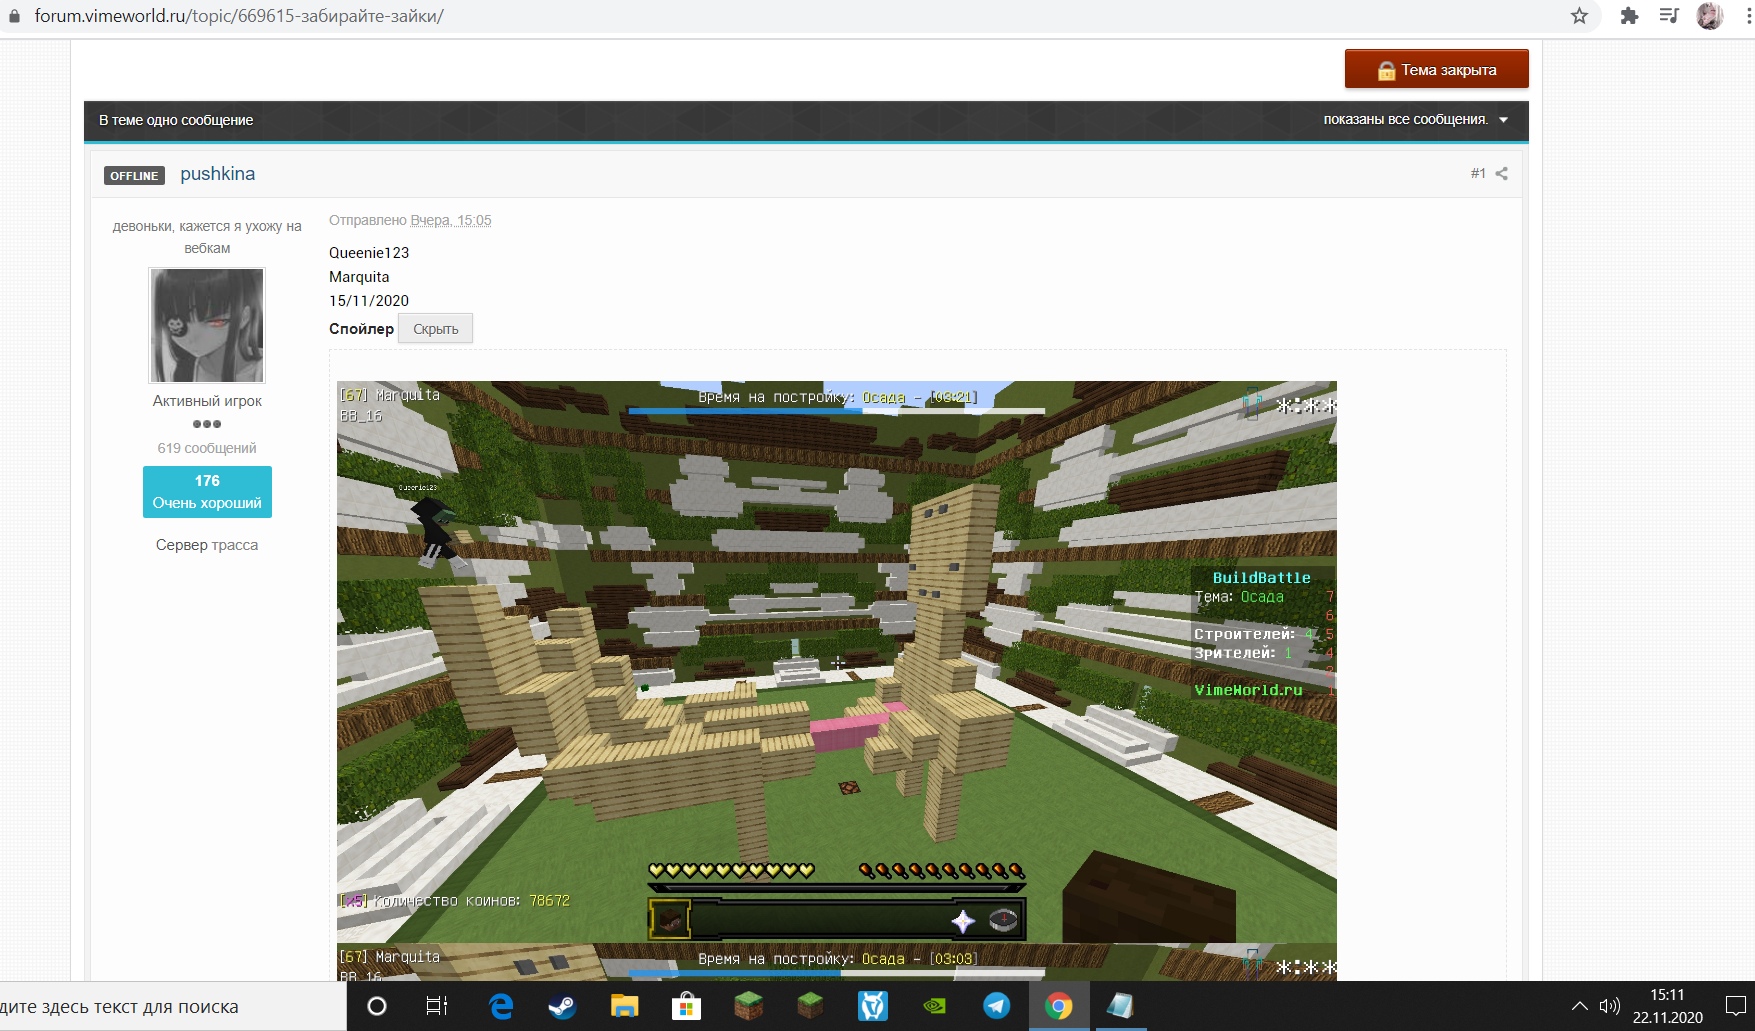The width and height of the screenshot is (1755, 1031).
Task: View site security lock icon
Action: coord(14,16)
